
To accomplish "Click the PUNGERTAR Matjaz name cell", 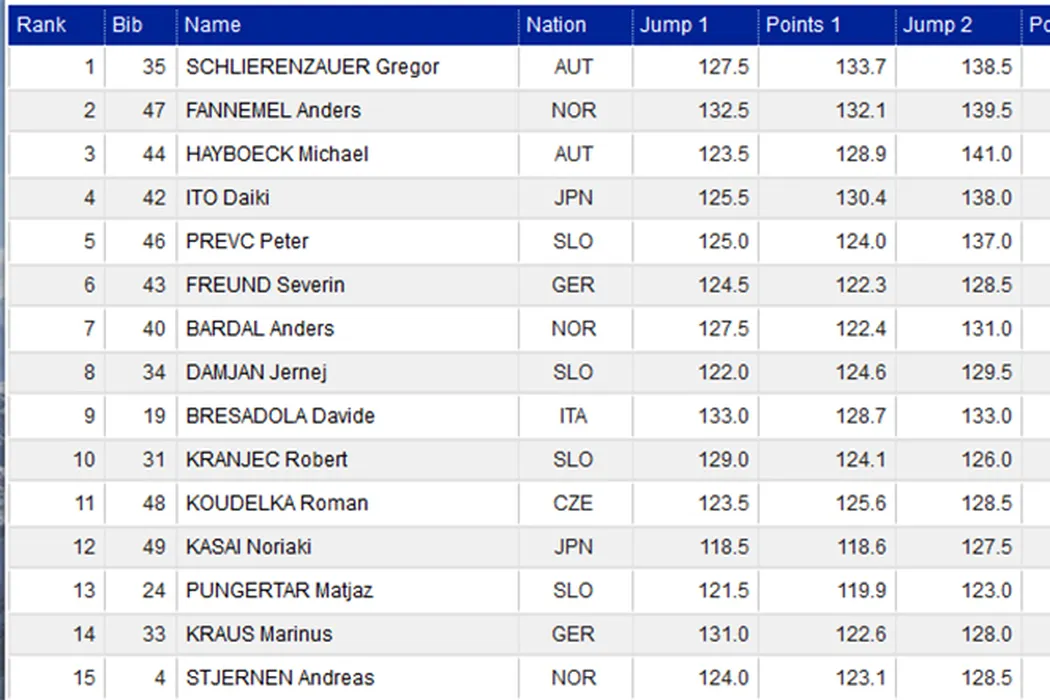I will [x=279, y=590].
